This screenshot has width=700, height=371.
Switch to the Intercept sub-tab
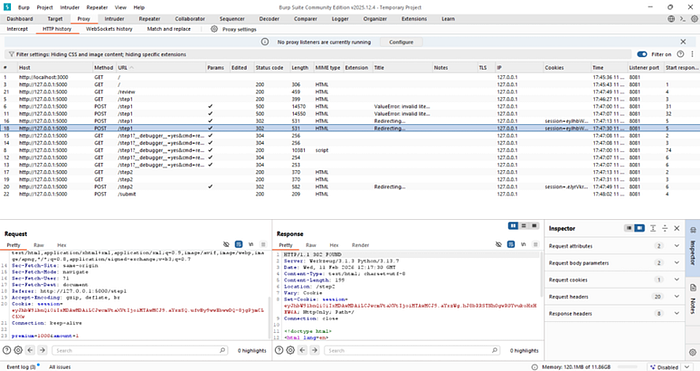click(17, 29)
